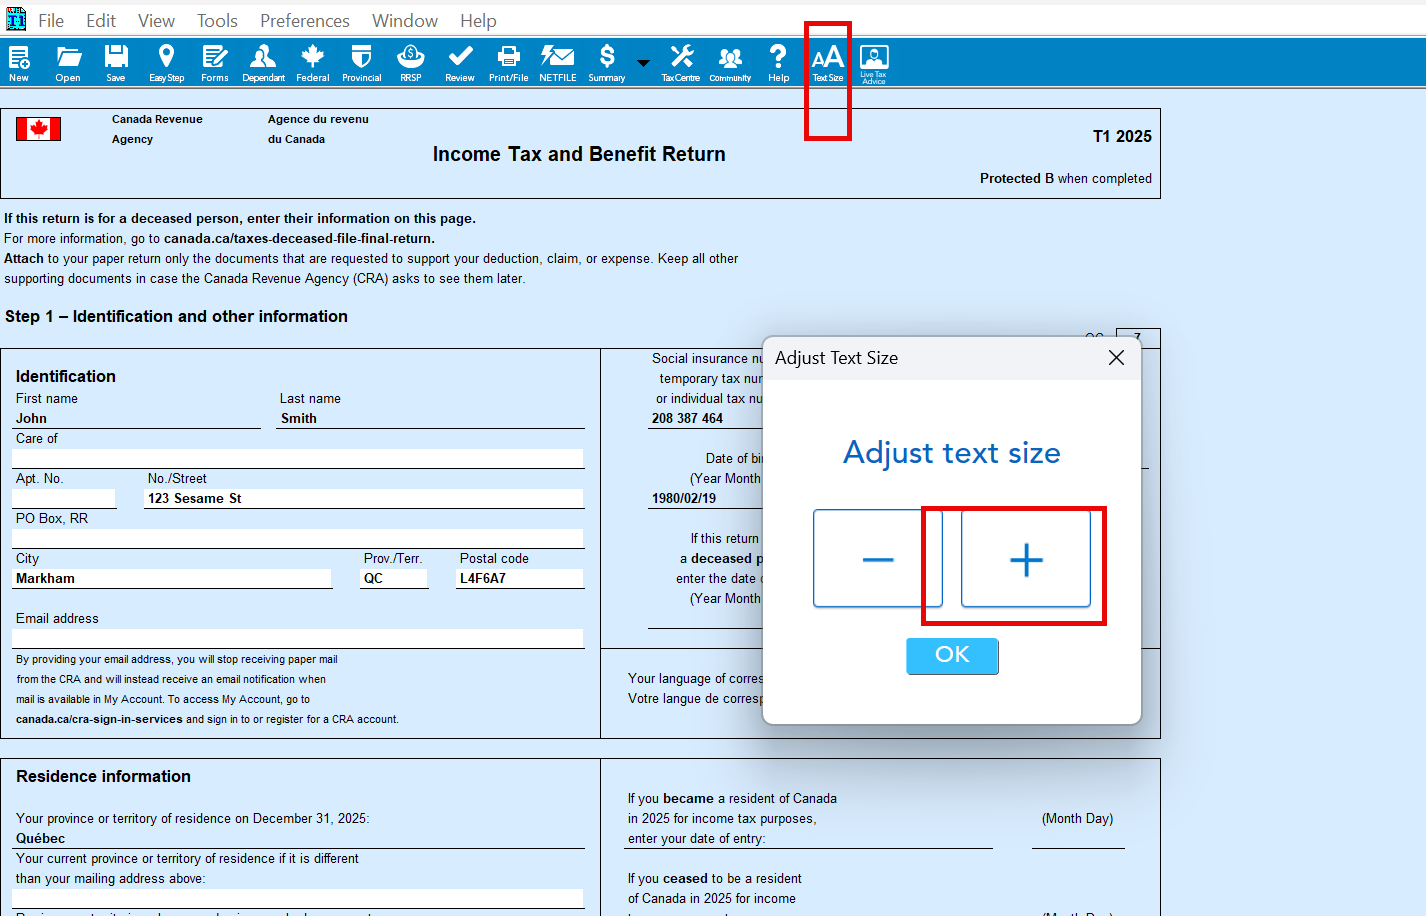Click the 'Residence information' heading
1426x916 pixels.
pos(103,777)
